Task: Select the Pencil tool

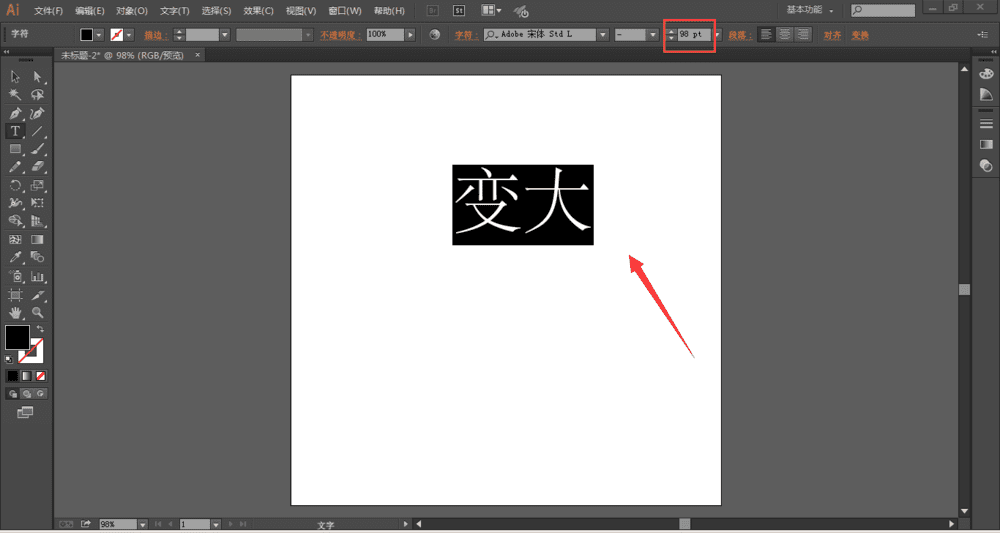Action: (x=15, y=167)
